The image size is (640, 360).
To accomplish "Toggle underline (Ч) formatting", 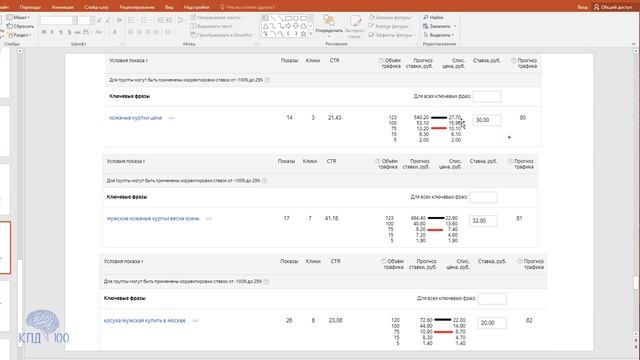I will (61, 32).
